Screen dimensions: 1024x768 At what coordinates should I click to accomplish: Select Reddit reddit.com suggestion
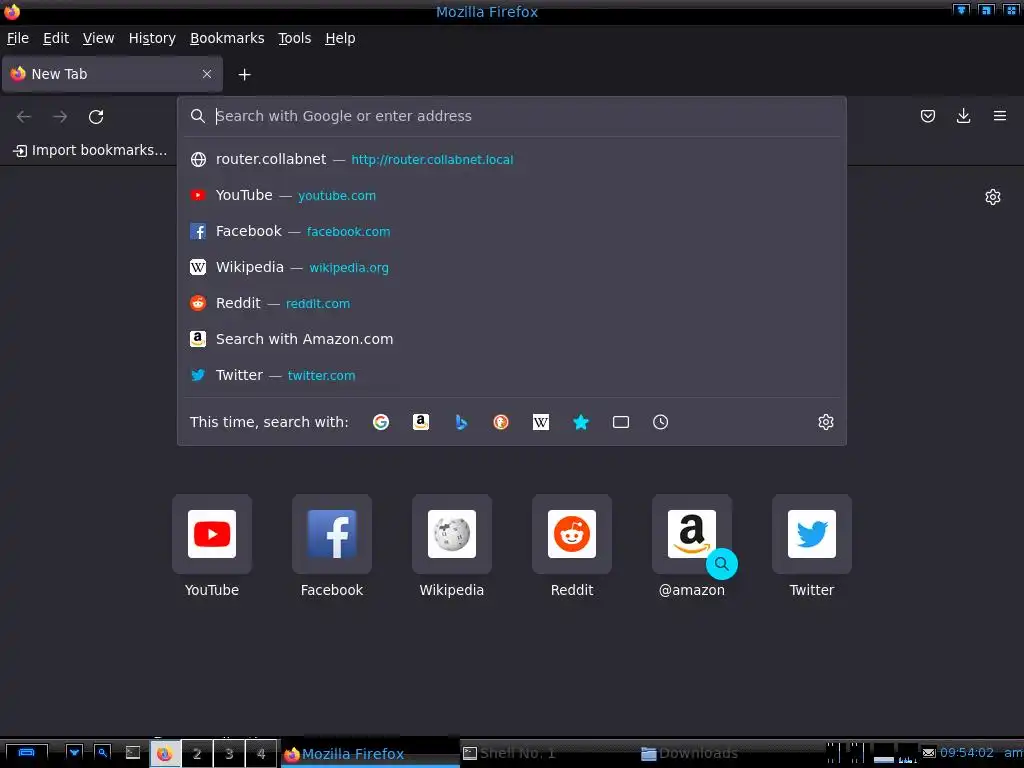pos(512,303)
